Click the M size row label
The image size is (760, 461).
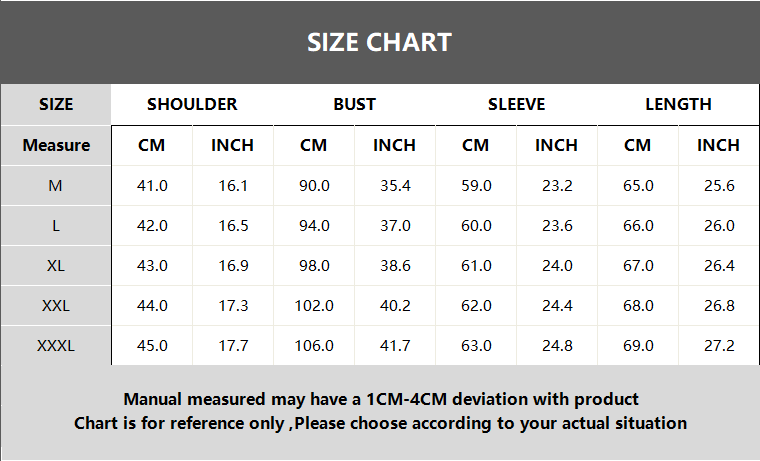pos(56,185)
